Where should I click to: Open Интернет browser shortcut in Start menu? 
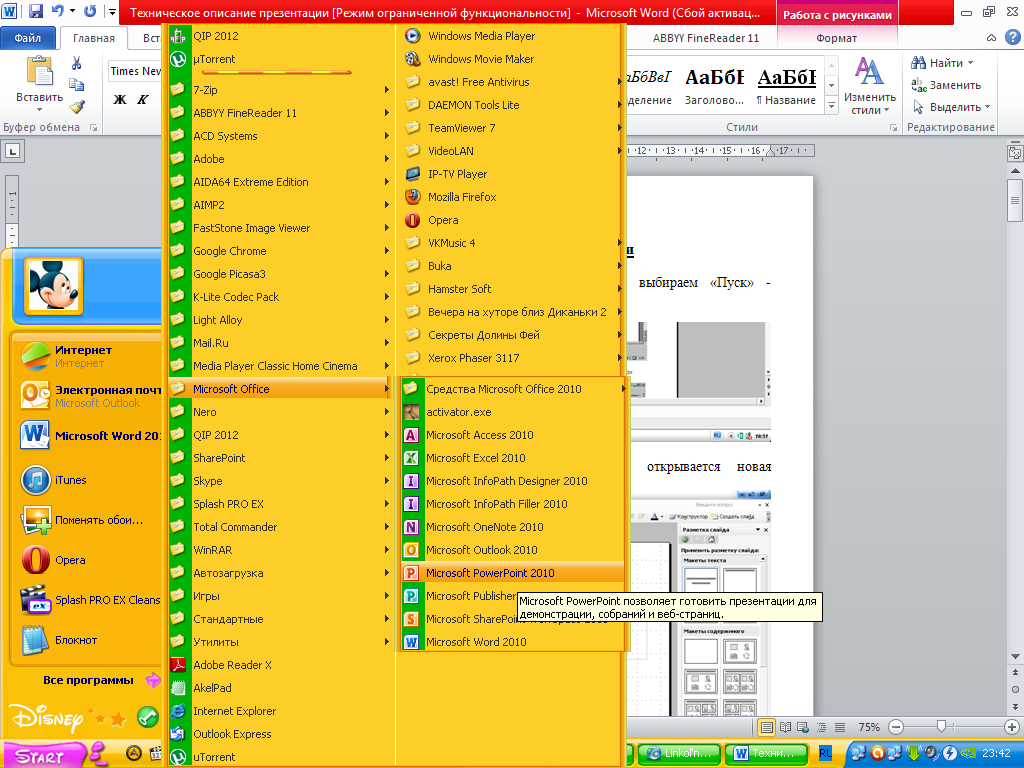coord(86,356)
